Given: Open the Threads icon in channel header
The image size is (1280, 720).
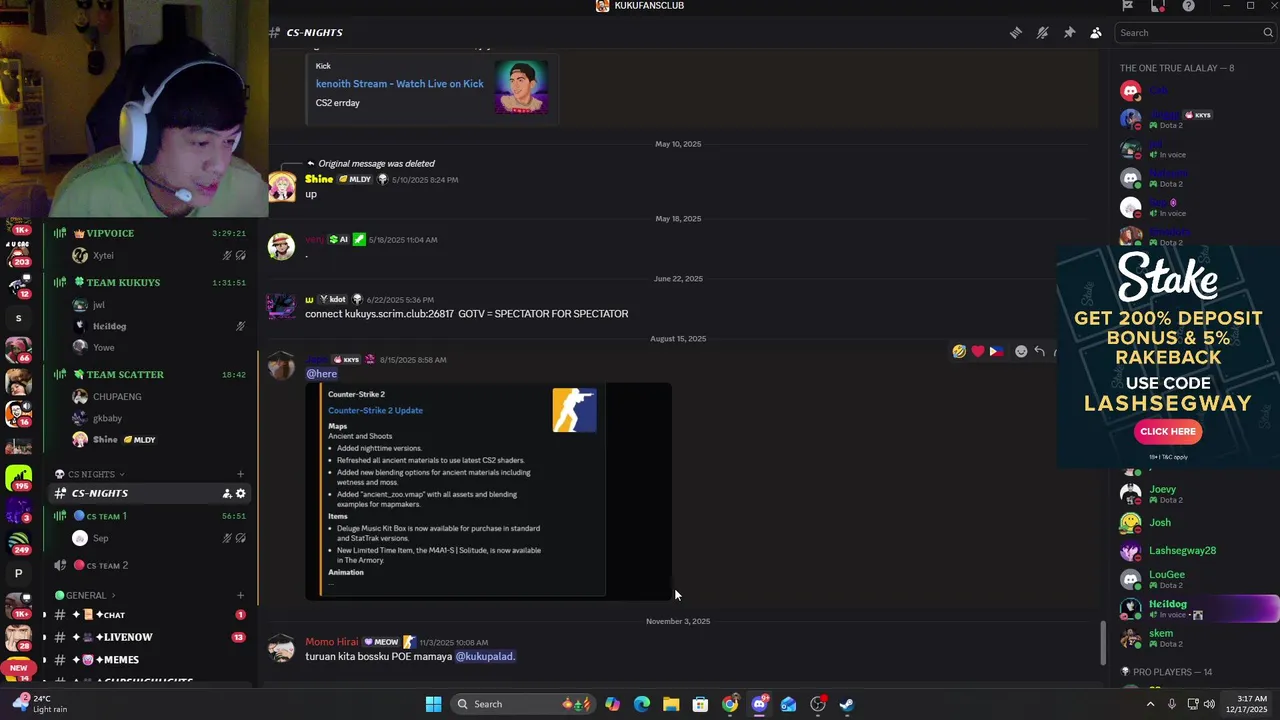Looking at the screenshot, I should 1016,33.
